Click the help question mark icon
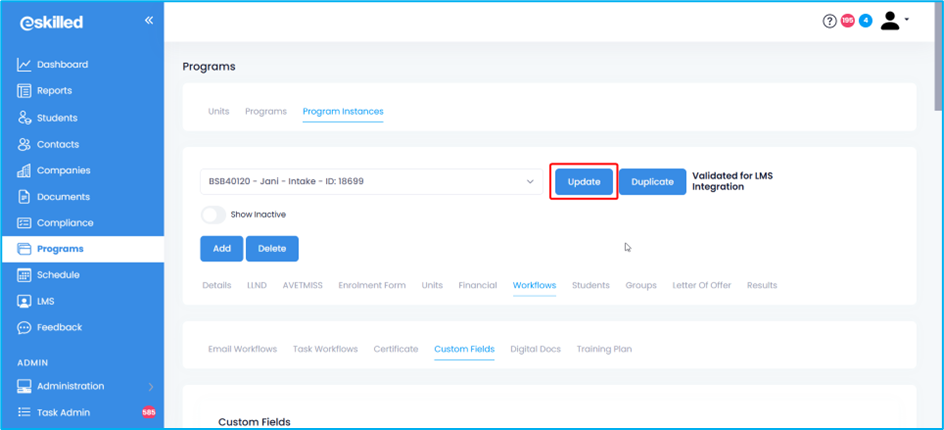The height and width of the screenshot is (430, 944). tap(829, 21)
